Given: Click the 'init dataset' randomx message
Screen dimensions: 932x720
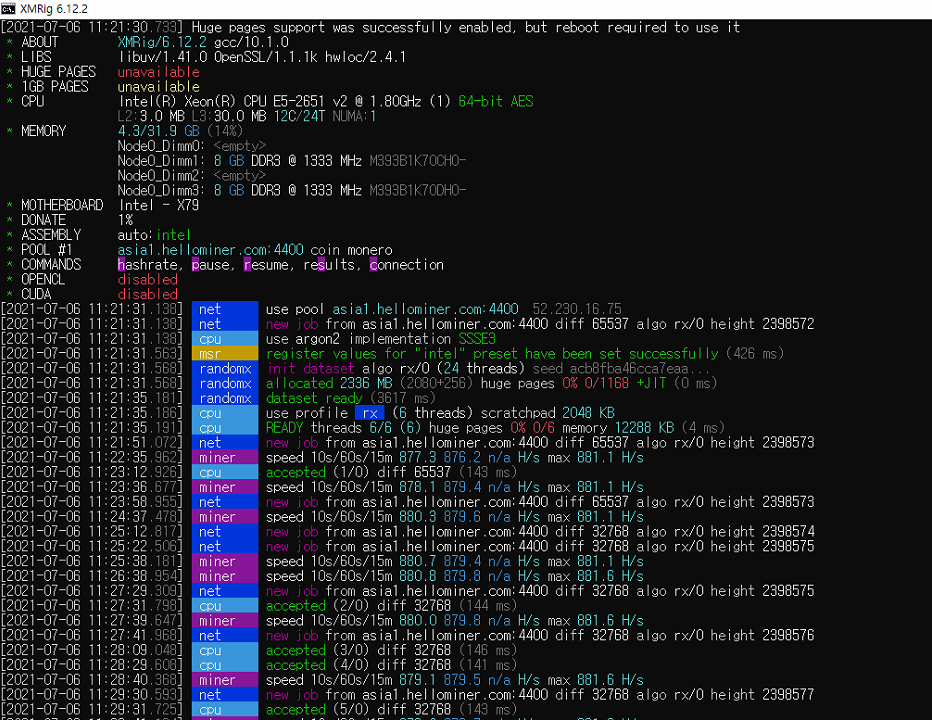Looking at the screenshot, I should click(x=310, y=369).
